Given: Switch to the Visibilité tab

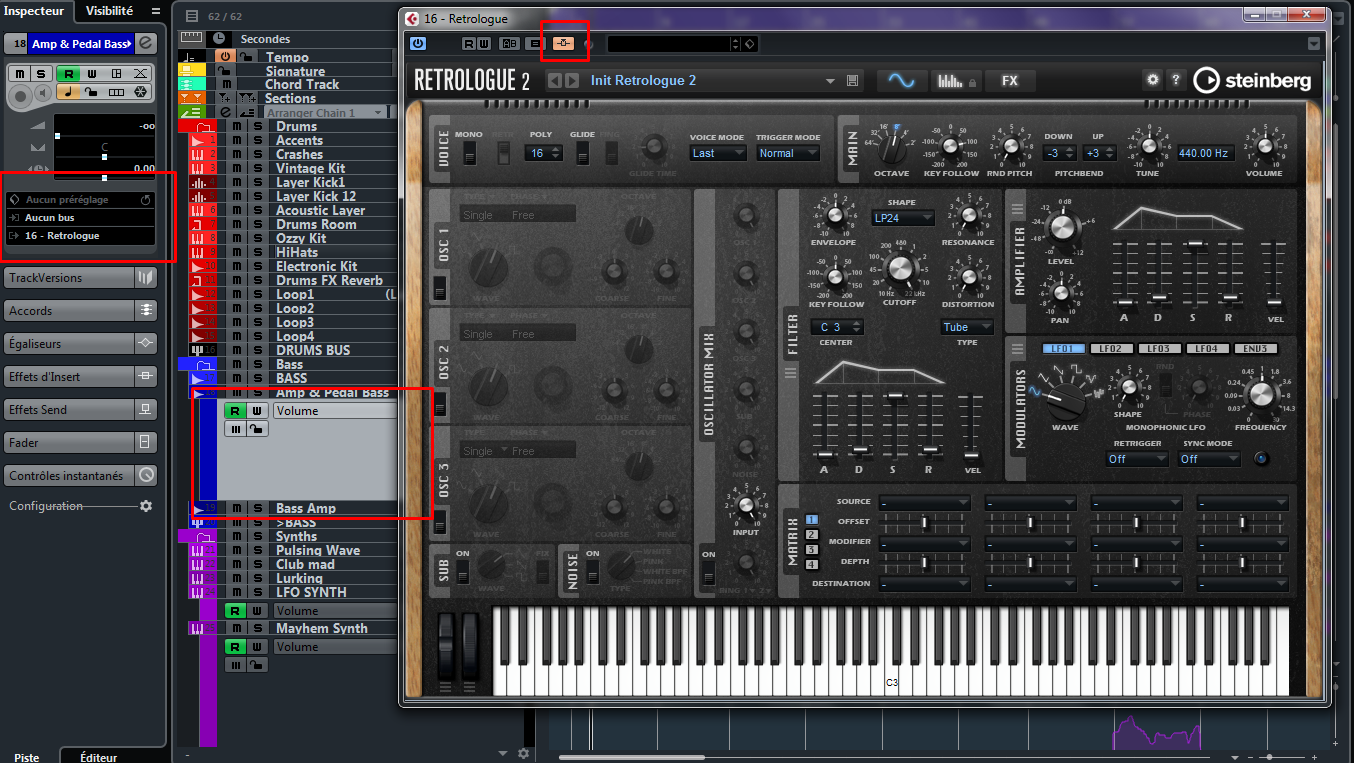Looking at the screenshot, I should coord(109,11).
